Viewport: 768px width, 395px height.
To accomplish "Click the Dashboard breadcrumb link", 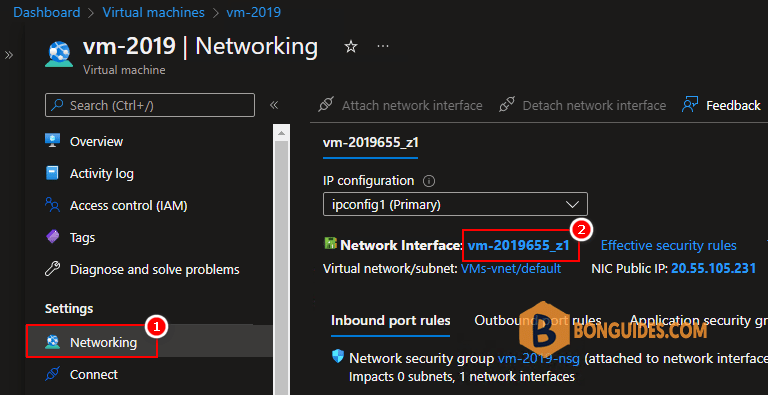I will 47,12.
